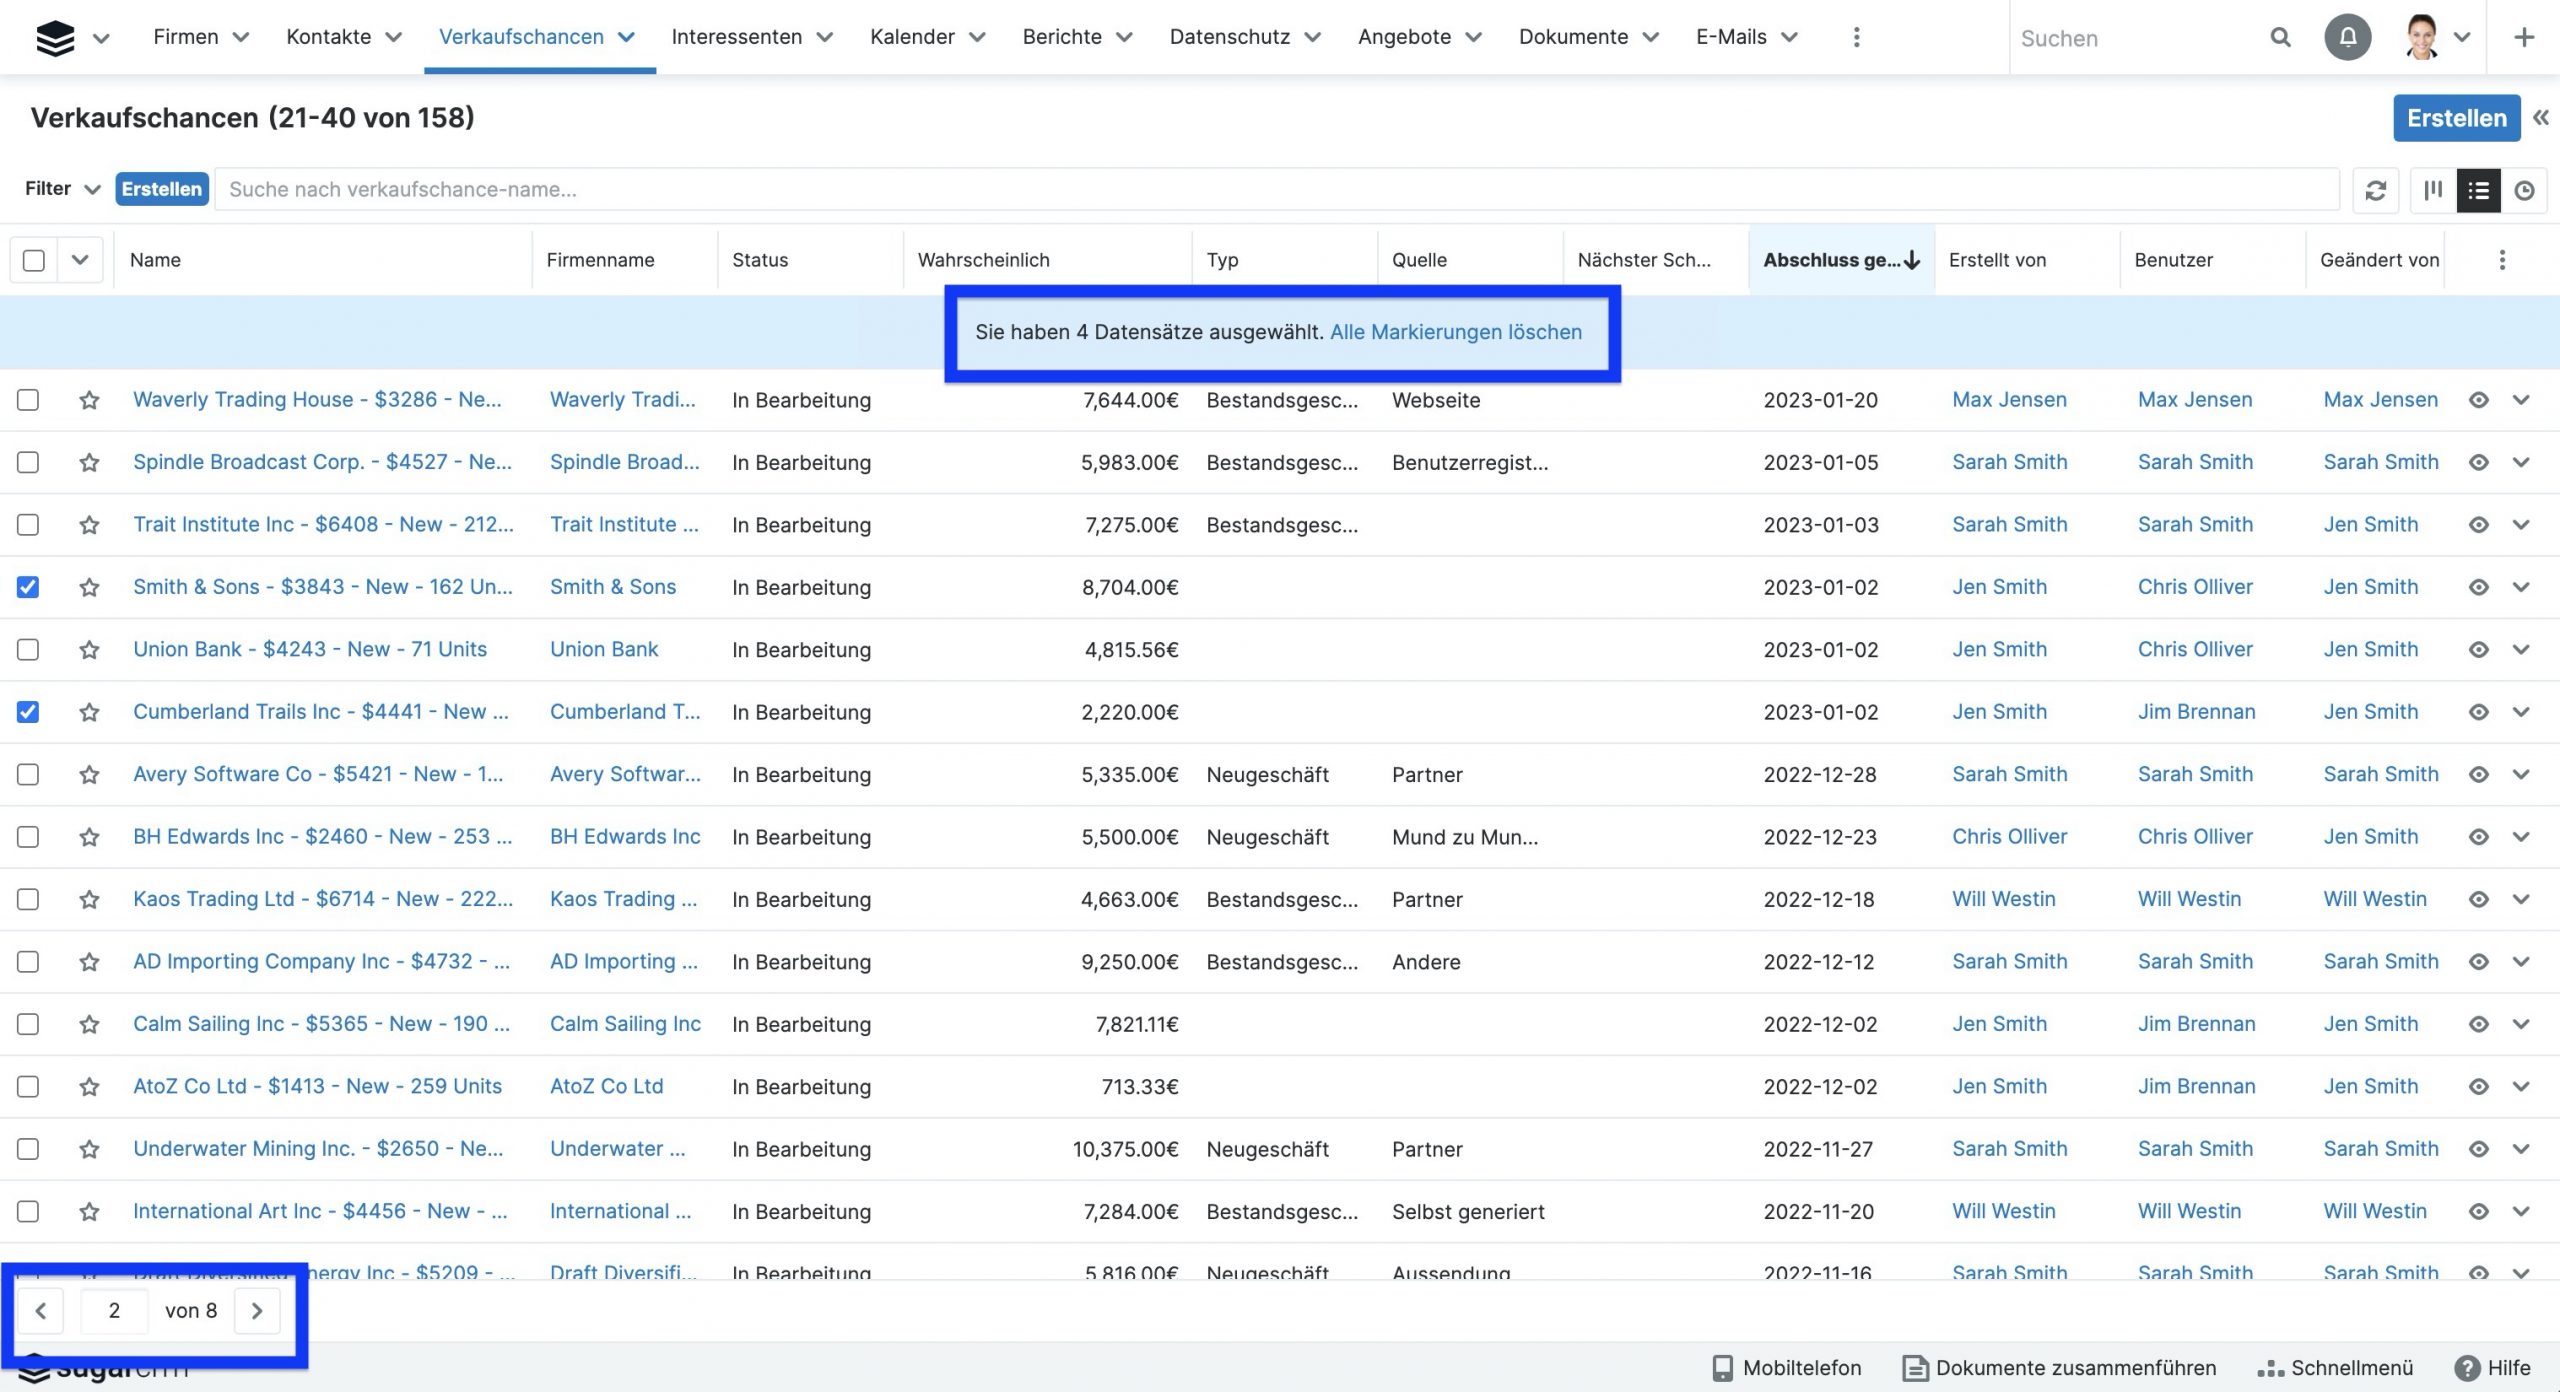Sort by Abschluss ge... column header

coord(1841,260)
